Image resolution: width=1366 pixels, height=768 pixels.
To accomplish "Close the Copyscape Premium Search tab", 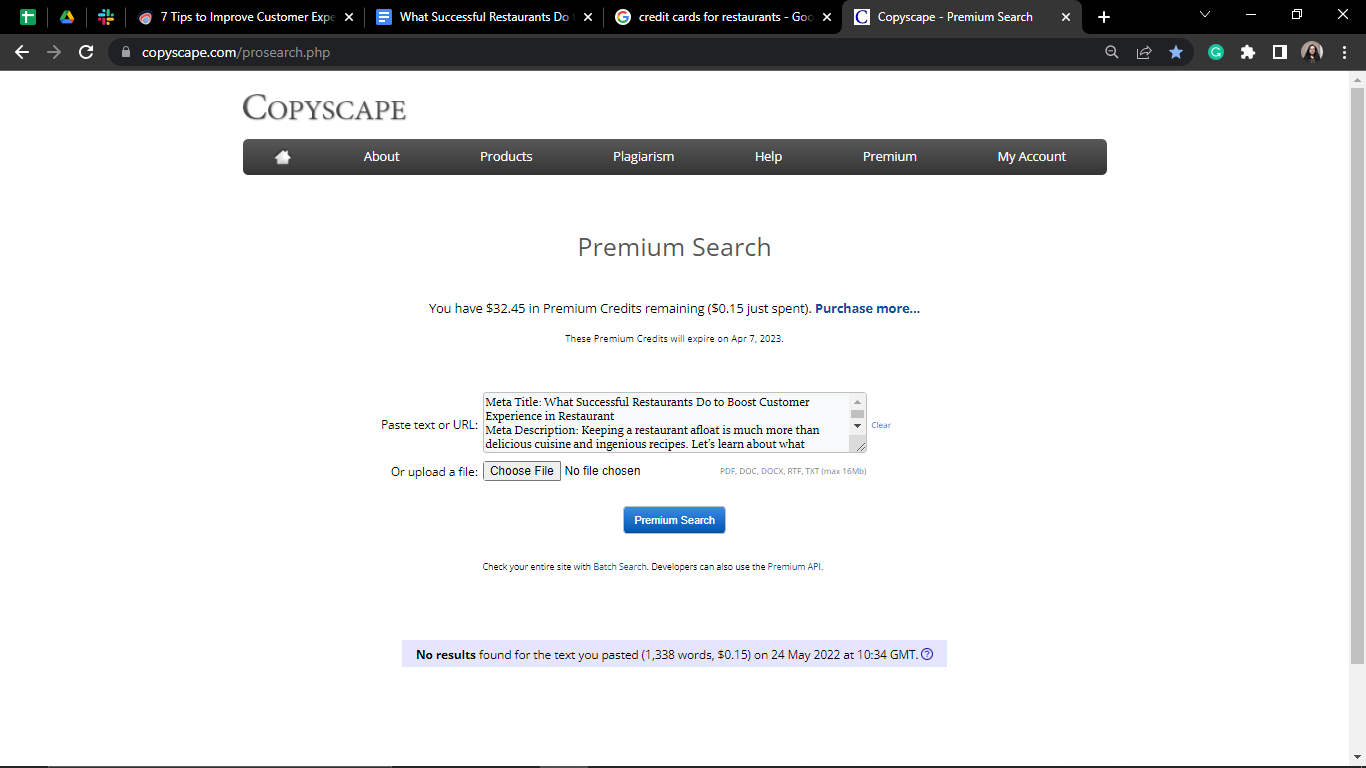I will tap(1066, 17).
